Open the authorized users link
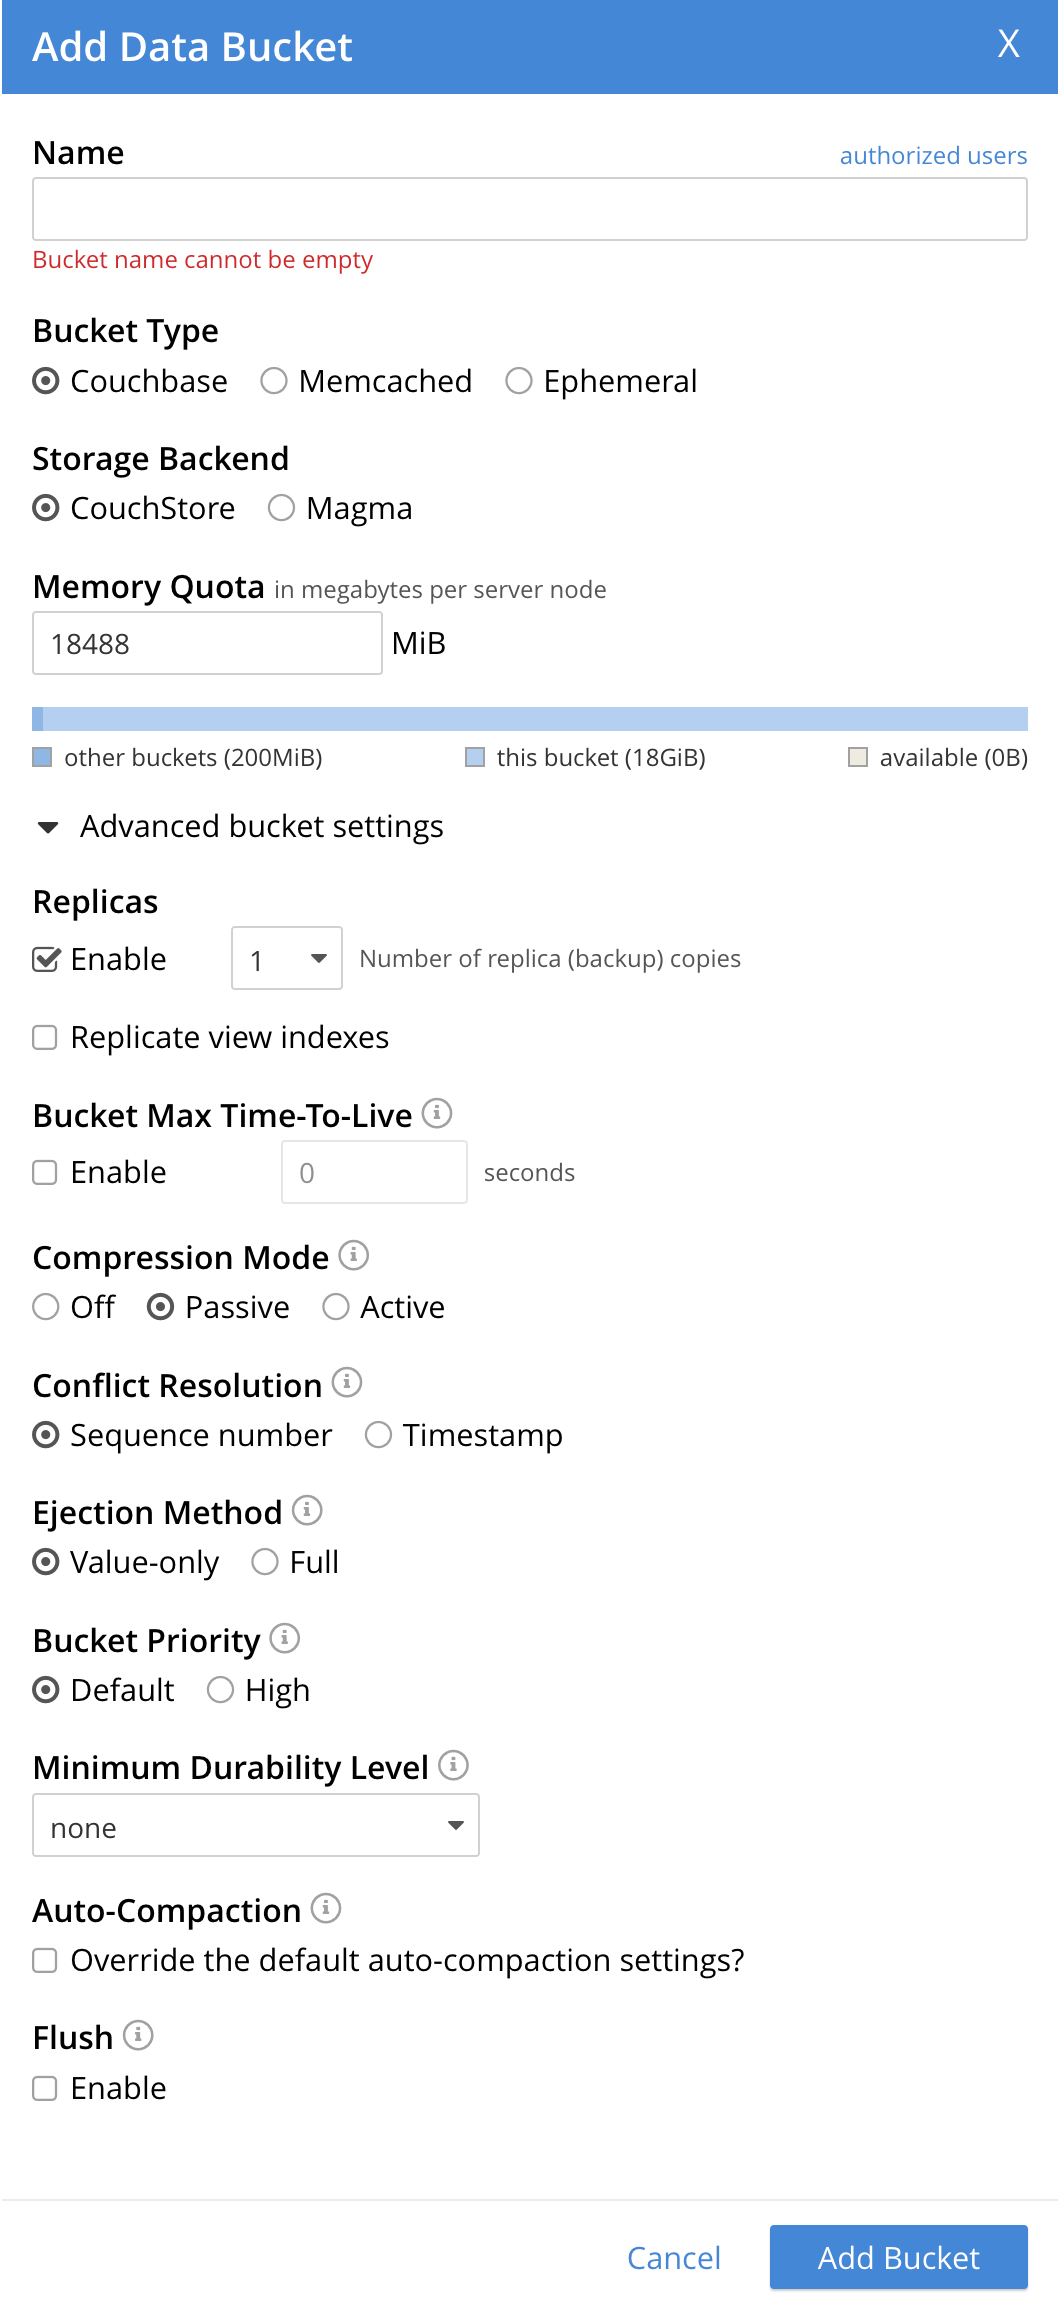Screen dimensions: 1058x2308 [932, 156]
